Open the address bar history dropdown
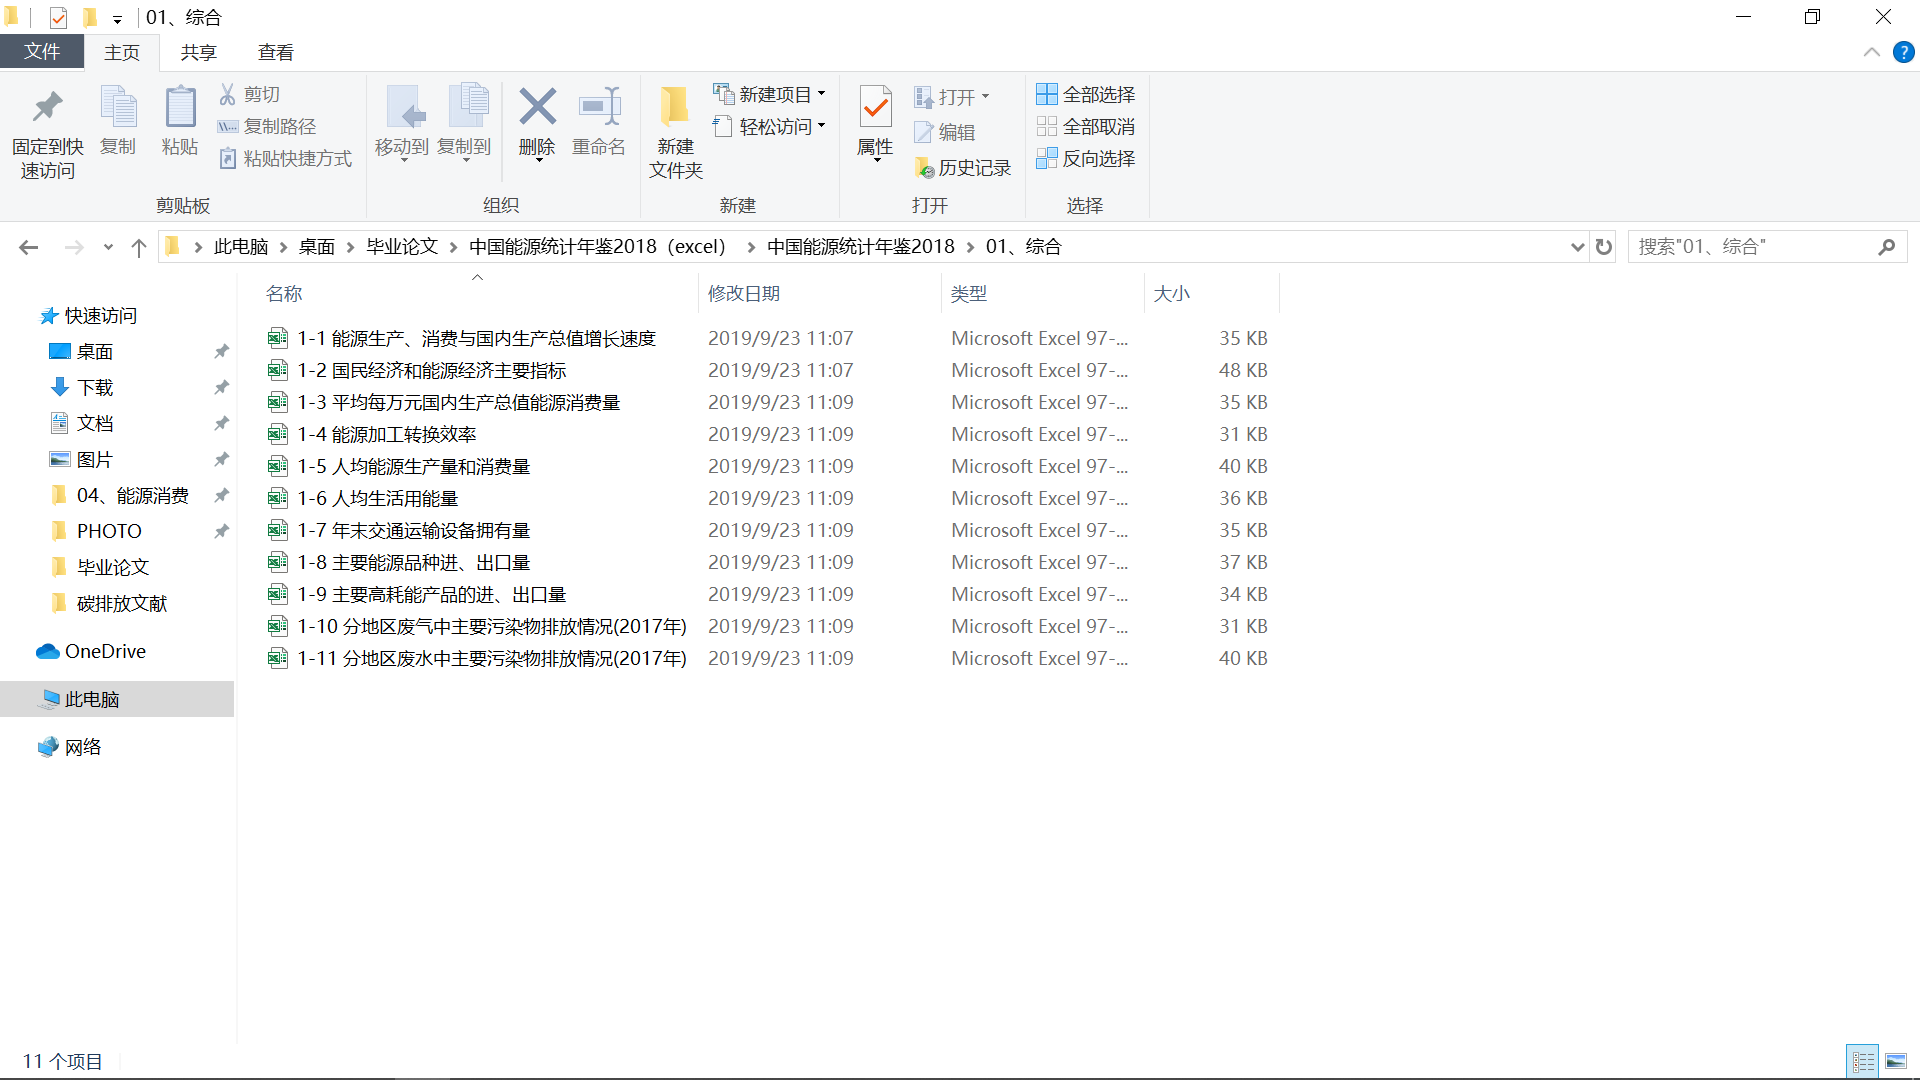The width and height of the screenshot is (1920, 1080). [x=1577, y=247]
